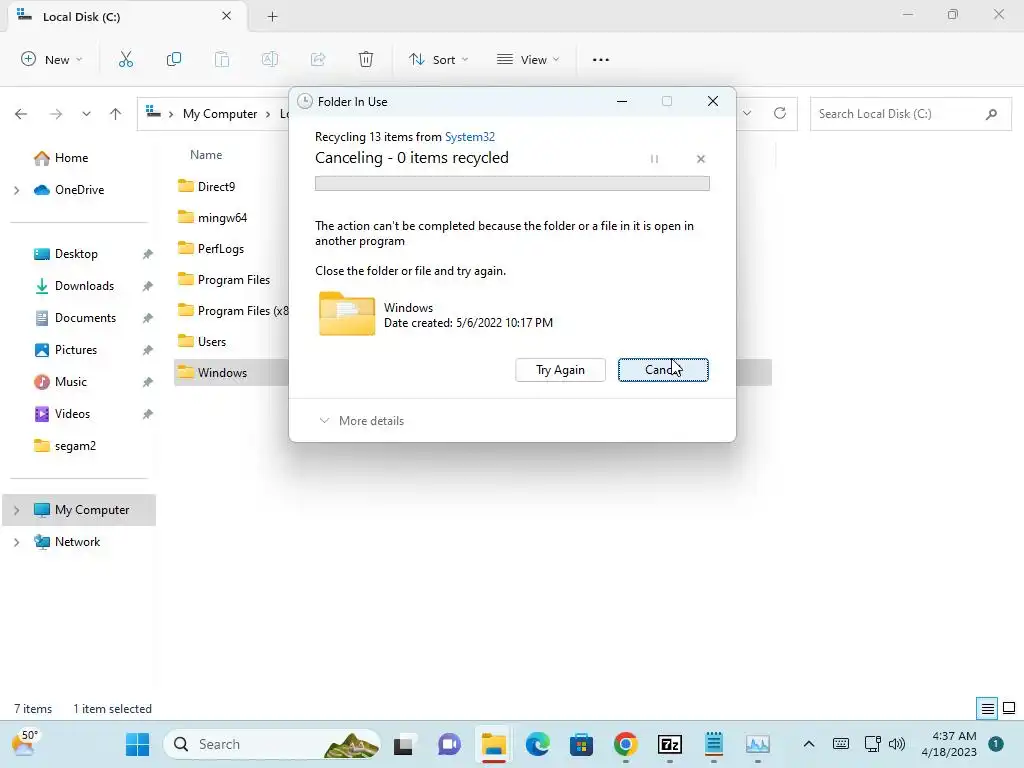Image resolution: width=1024 pixels, height=768 pixels.
Task: Cancel operation with small X beside pause
Action: coord(701,159)
